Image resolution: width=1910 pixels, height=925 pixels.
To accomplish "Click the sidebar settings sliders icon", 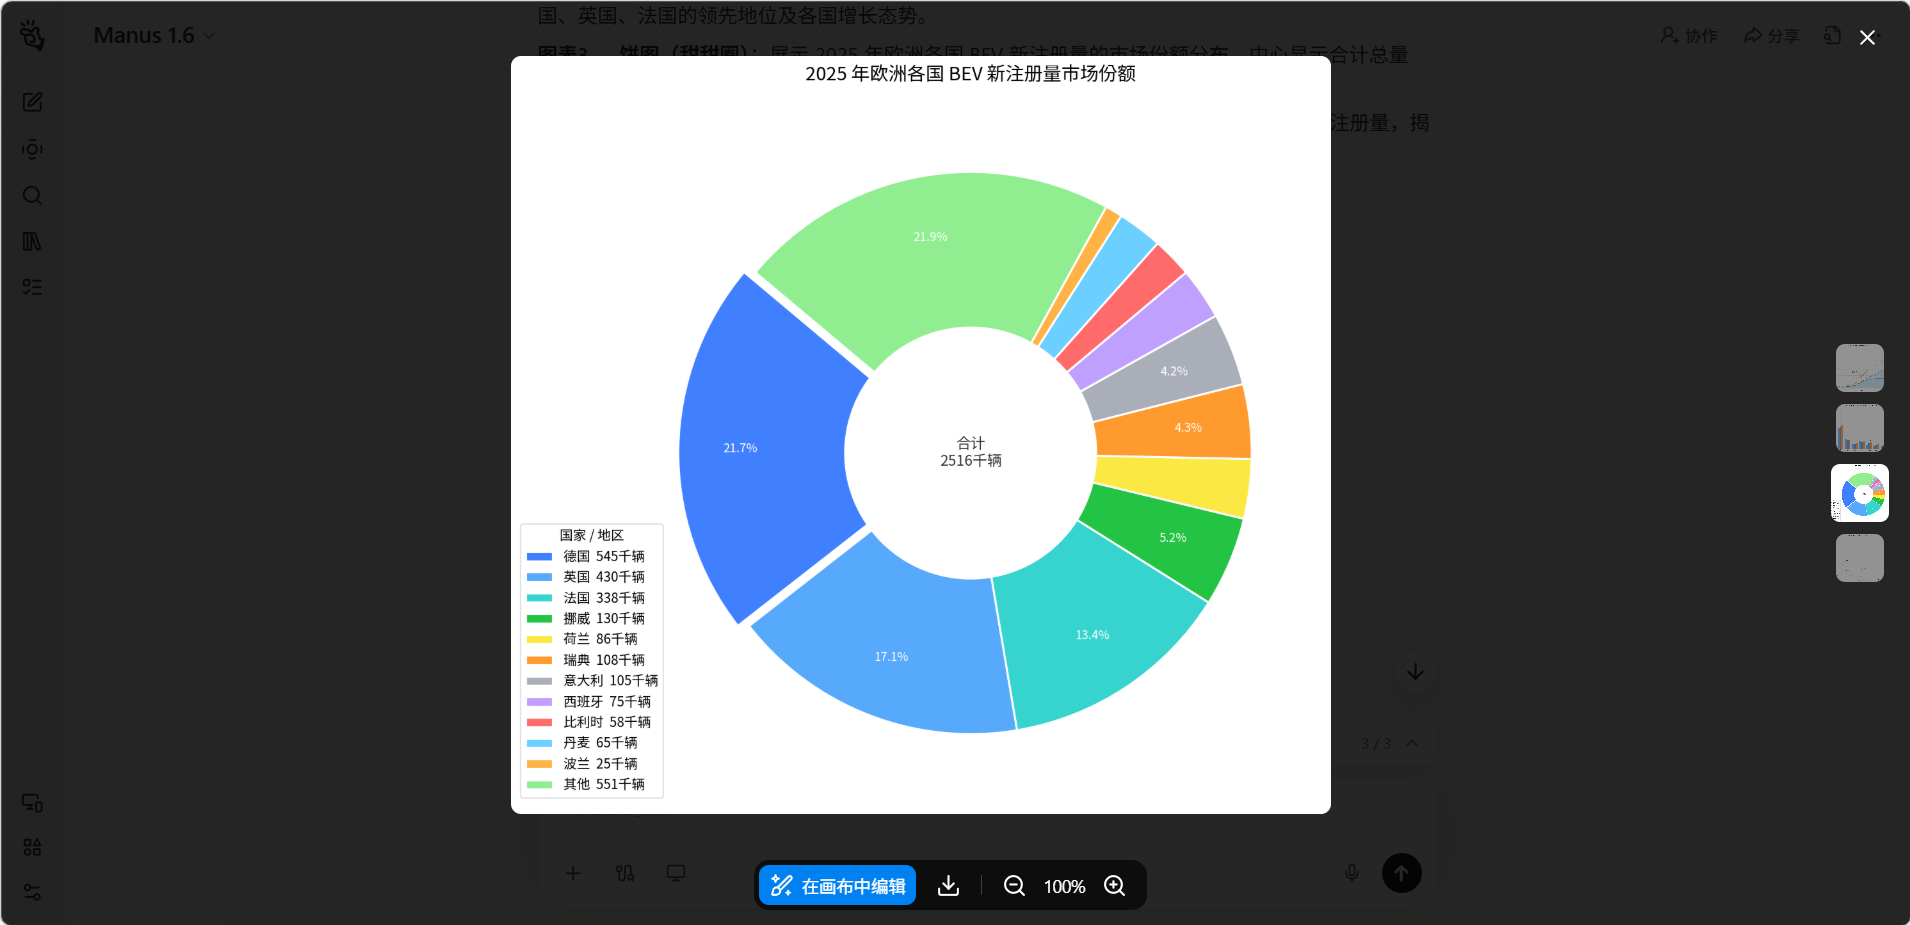I will (x=32, y=892).
